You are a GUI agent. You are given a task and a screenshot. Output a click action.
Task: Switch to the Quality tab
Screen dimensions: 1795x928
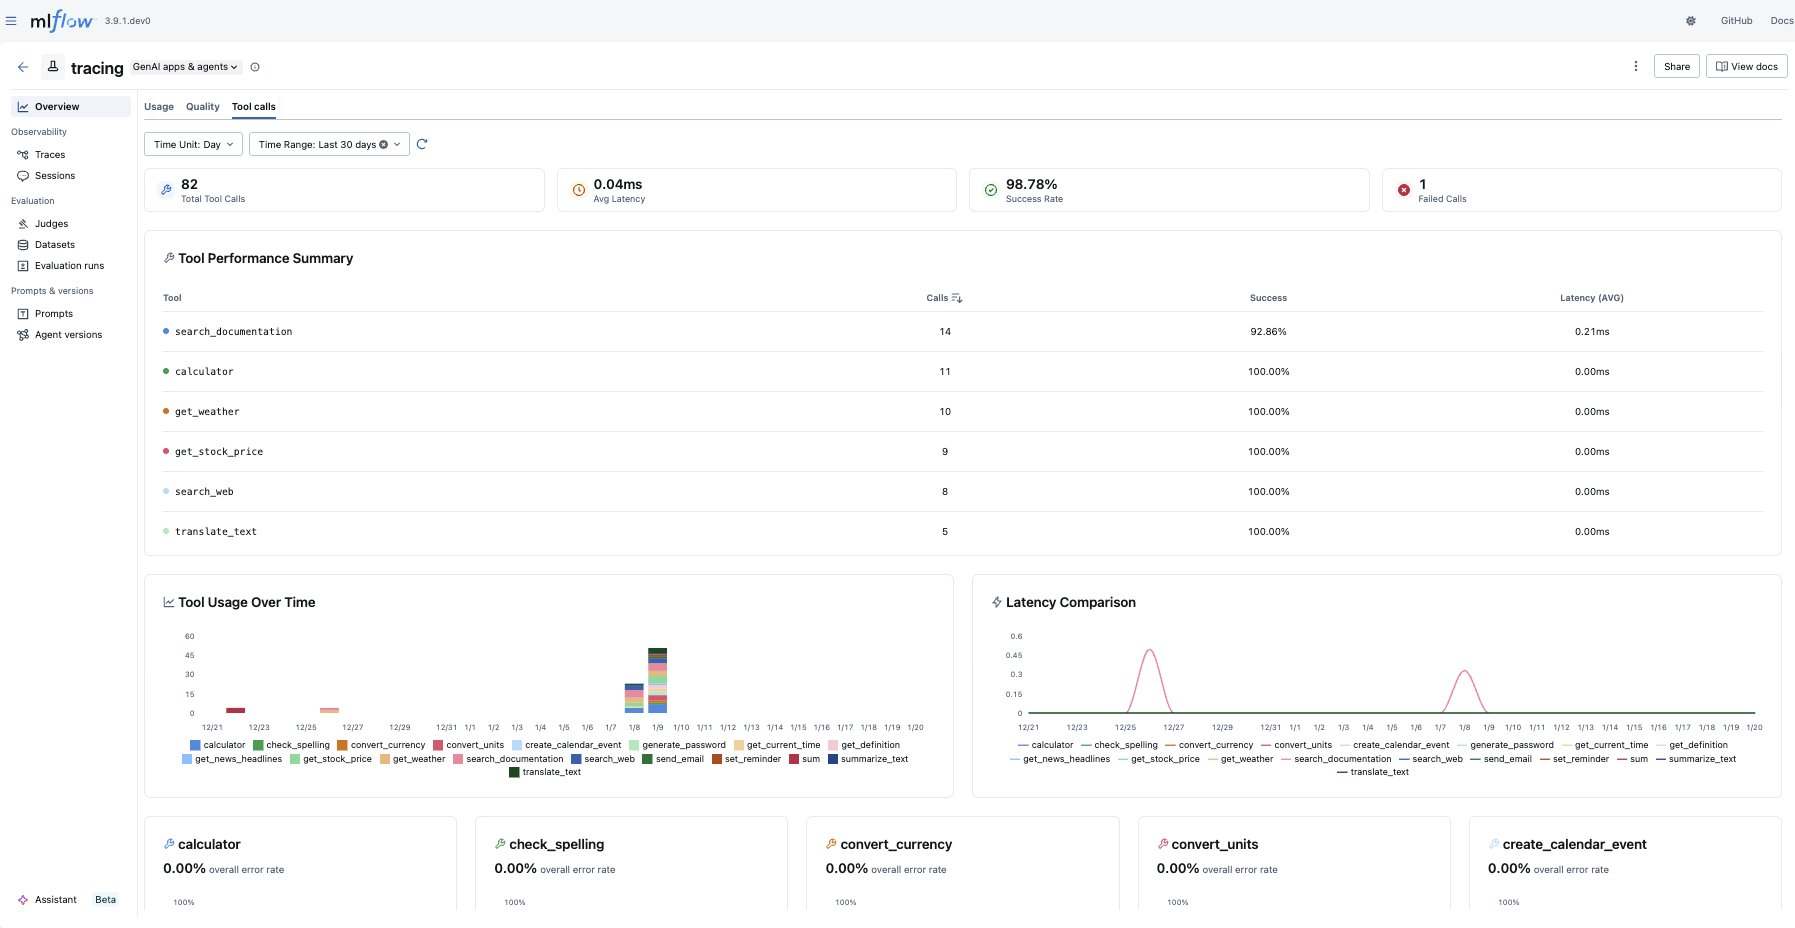click(x=202, y=106)
